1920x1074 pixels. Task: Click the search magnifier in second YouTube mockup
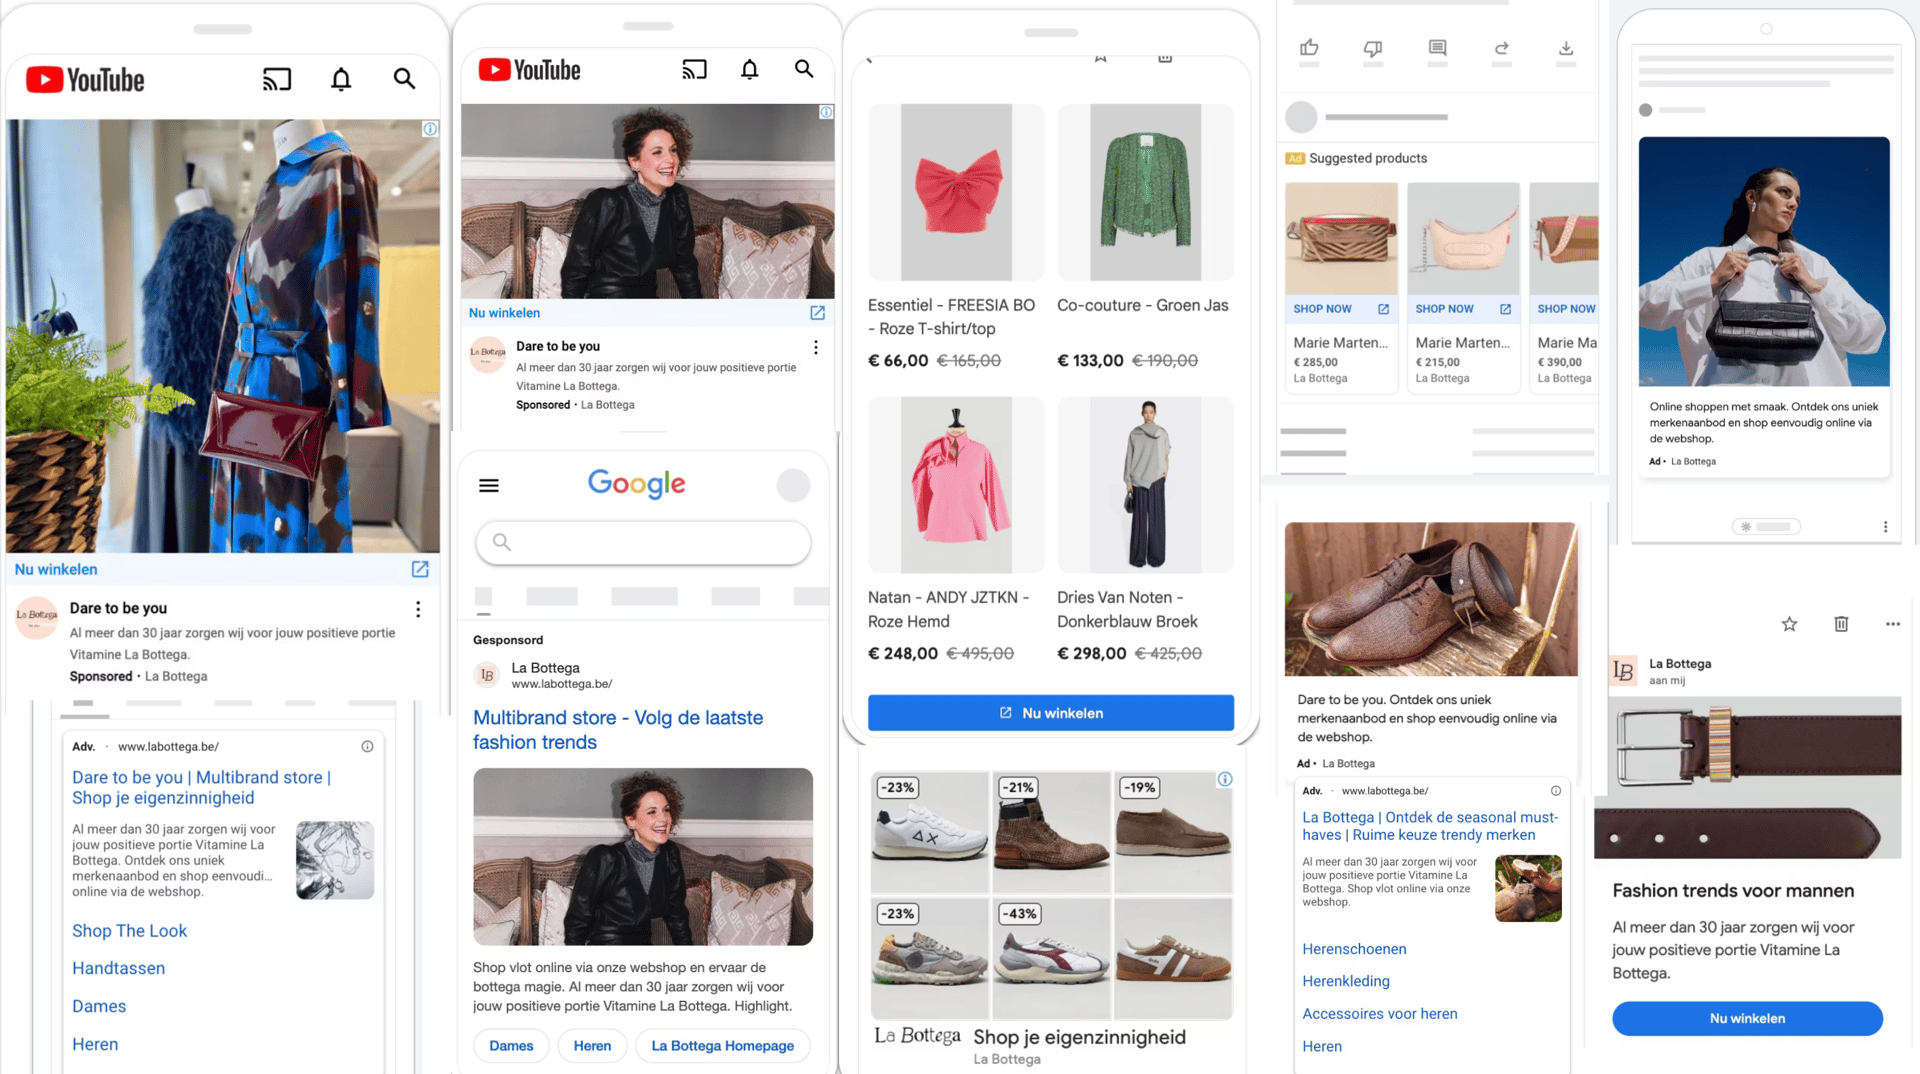[804, 69]
